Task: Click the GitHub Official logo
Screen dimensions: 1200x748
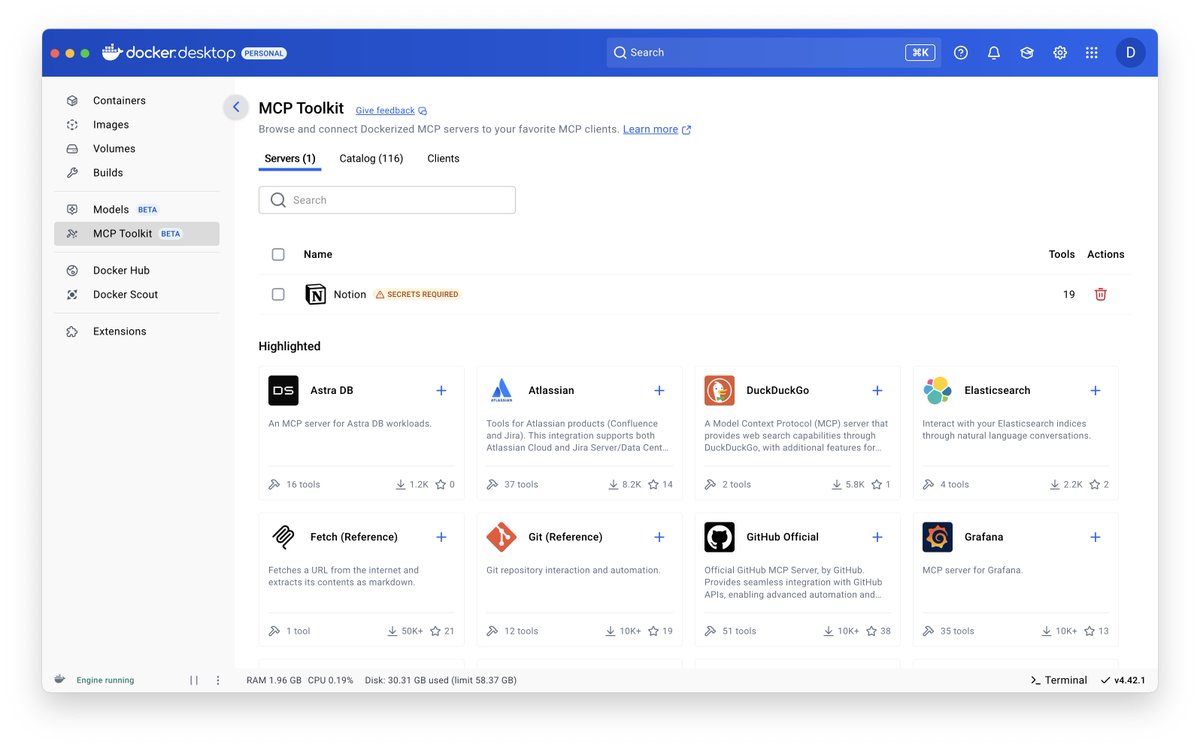Action: [x=719, y=537]
